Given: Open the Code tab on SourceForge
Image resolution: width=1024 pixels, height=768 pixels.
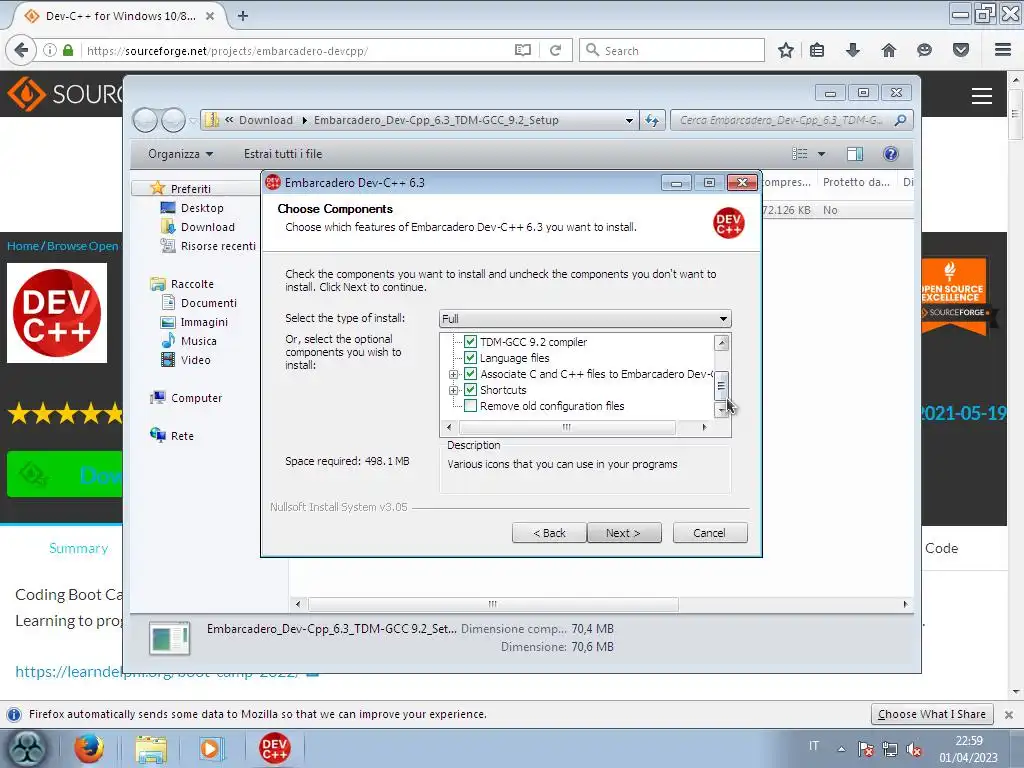Looking at the screenshot, I should click(941, 549).
